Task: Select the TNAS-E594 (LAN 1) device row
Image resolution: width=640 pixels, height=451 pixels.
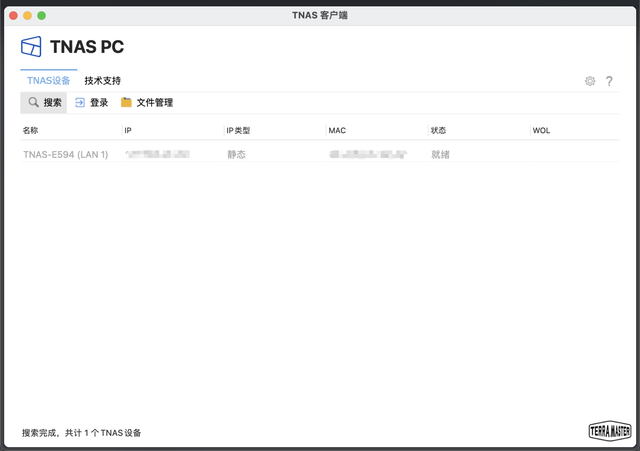Action: [320, 154]
